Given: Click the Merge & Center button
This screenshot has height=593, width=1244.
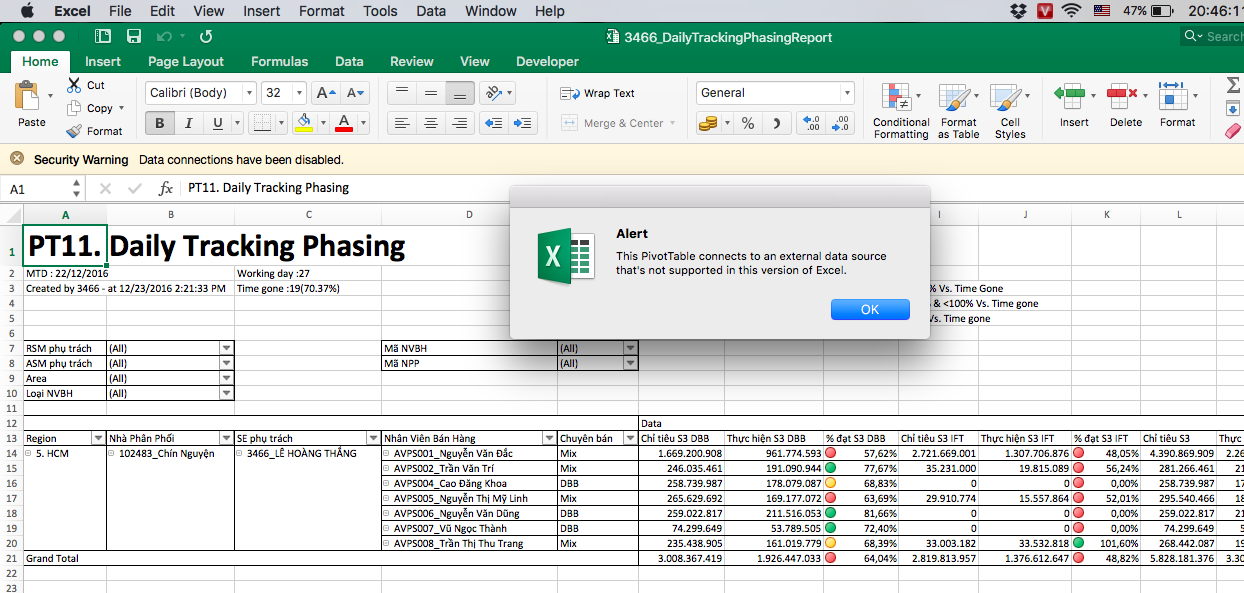Looking at the screenshot, I should [x=612, y=123].
